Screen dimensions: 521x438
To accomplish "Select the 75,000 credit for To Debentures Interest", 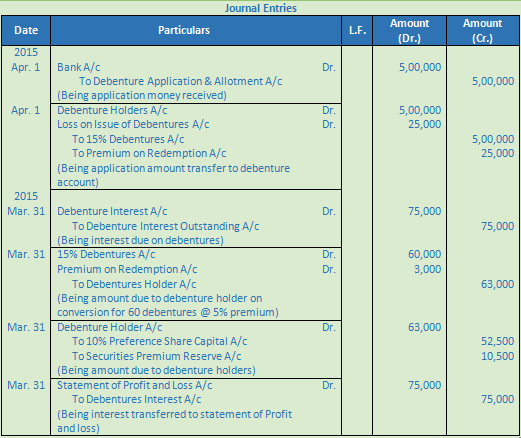I will (497, 399).
